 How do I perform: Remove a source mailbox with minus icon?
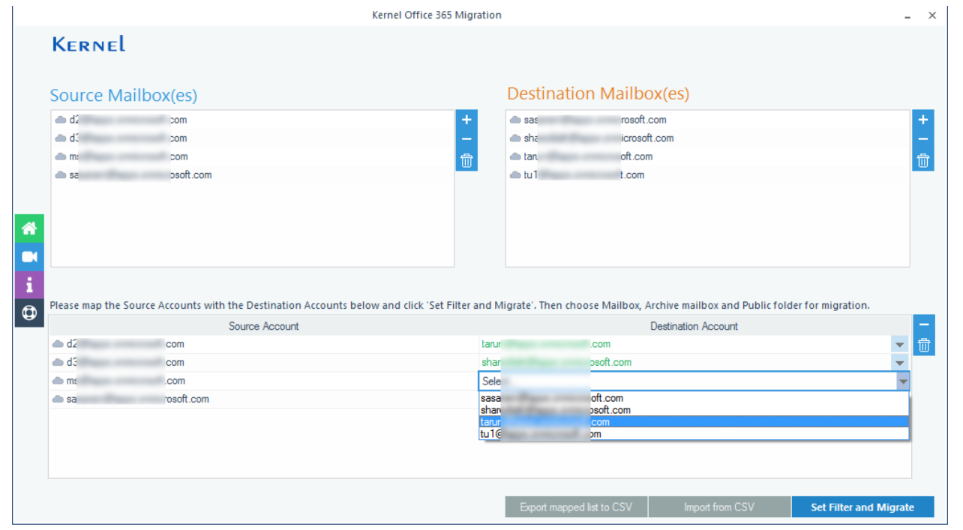click(467, 139)
